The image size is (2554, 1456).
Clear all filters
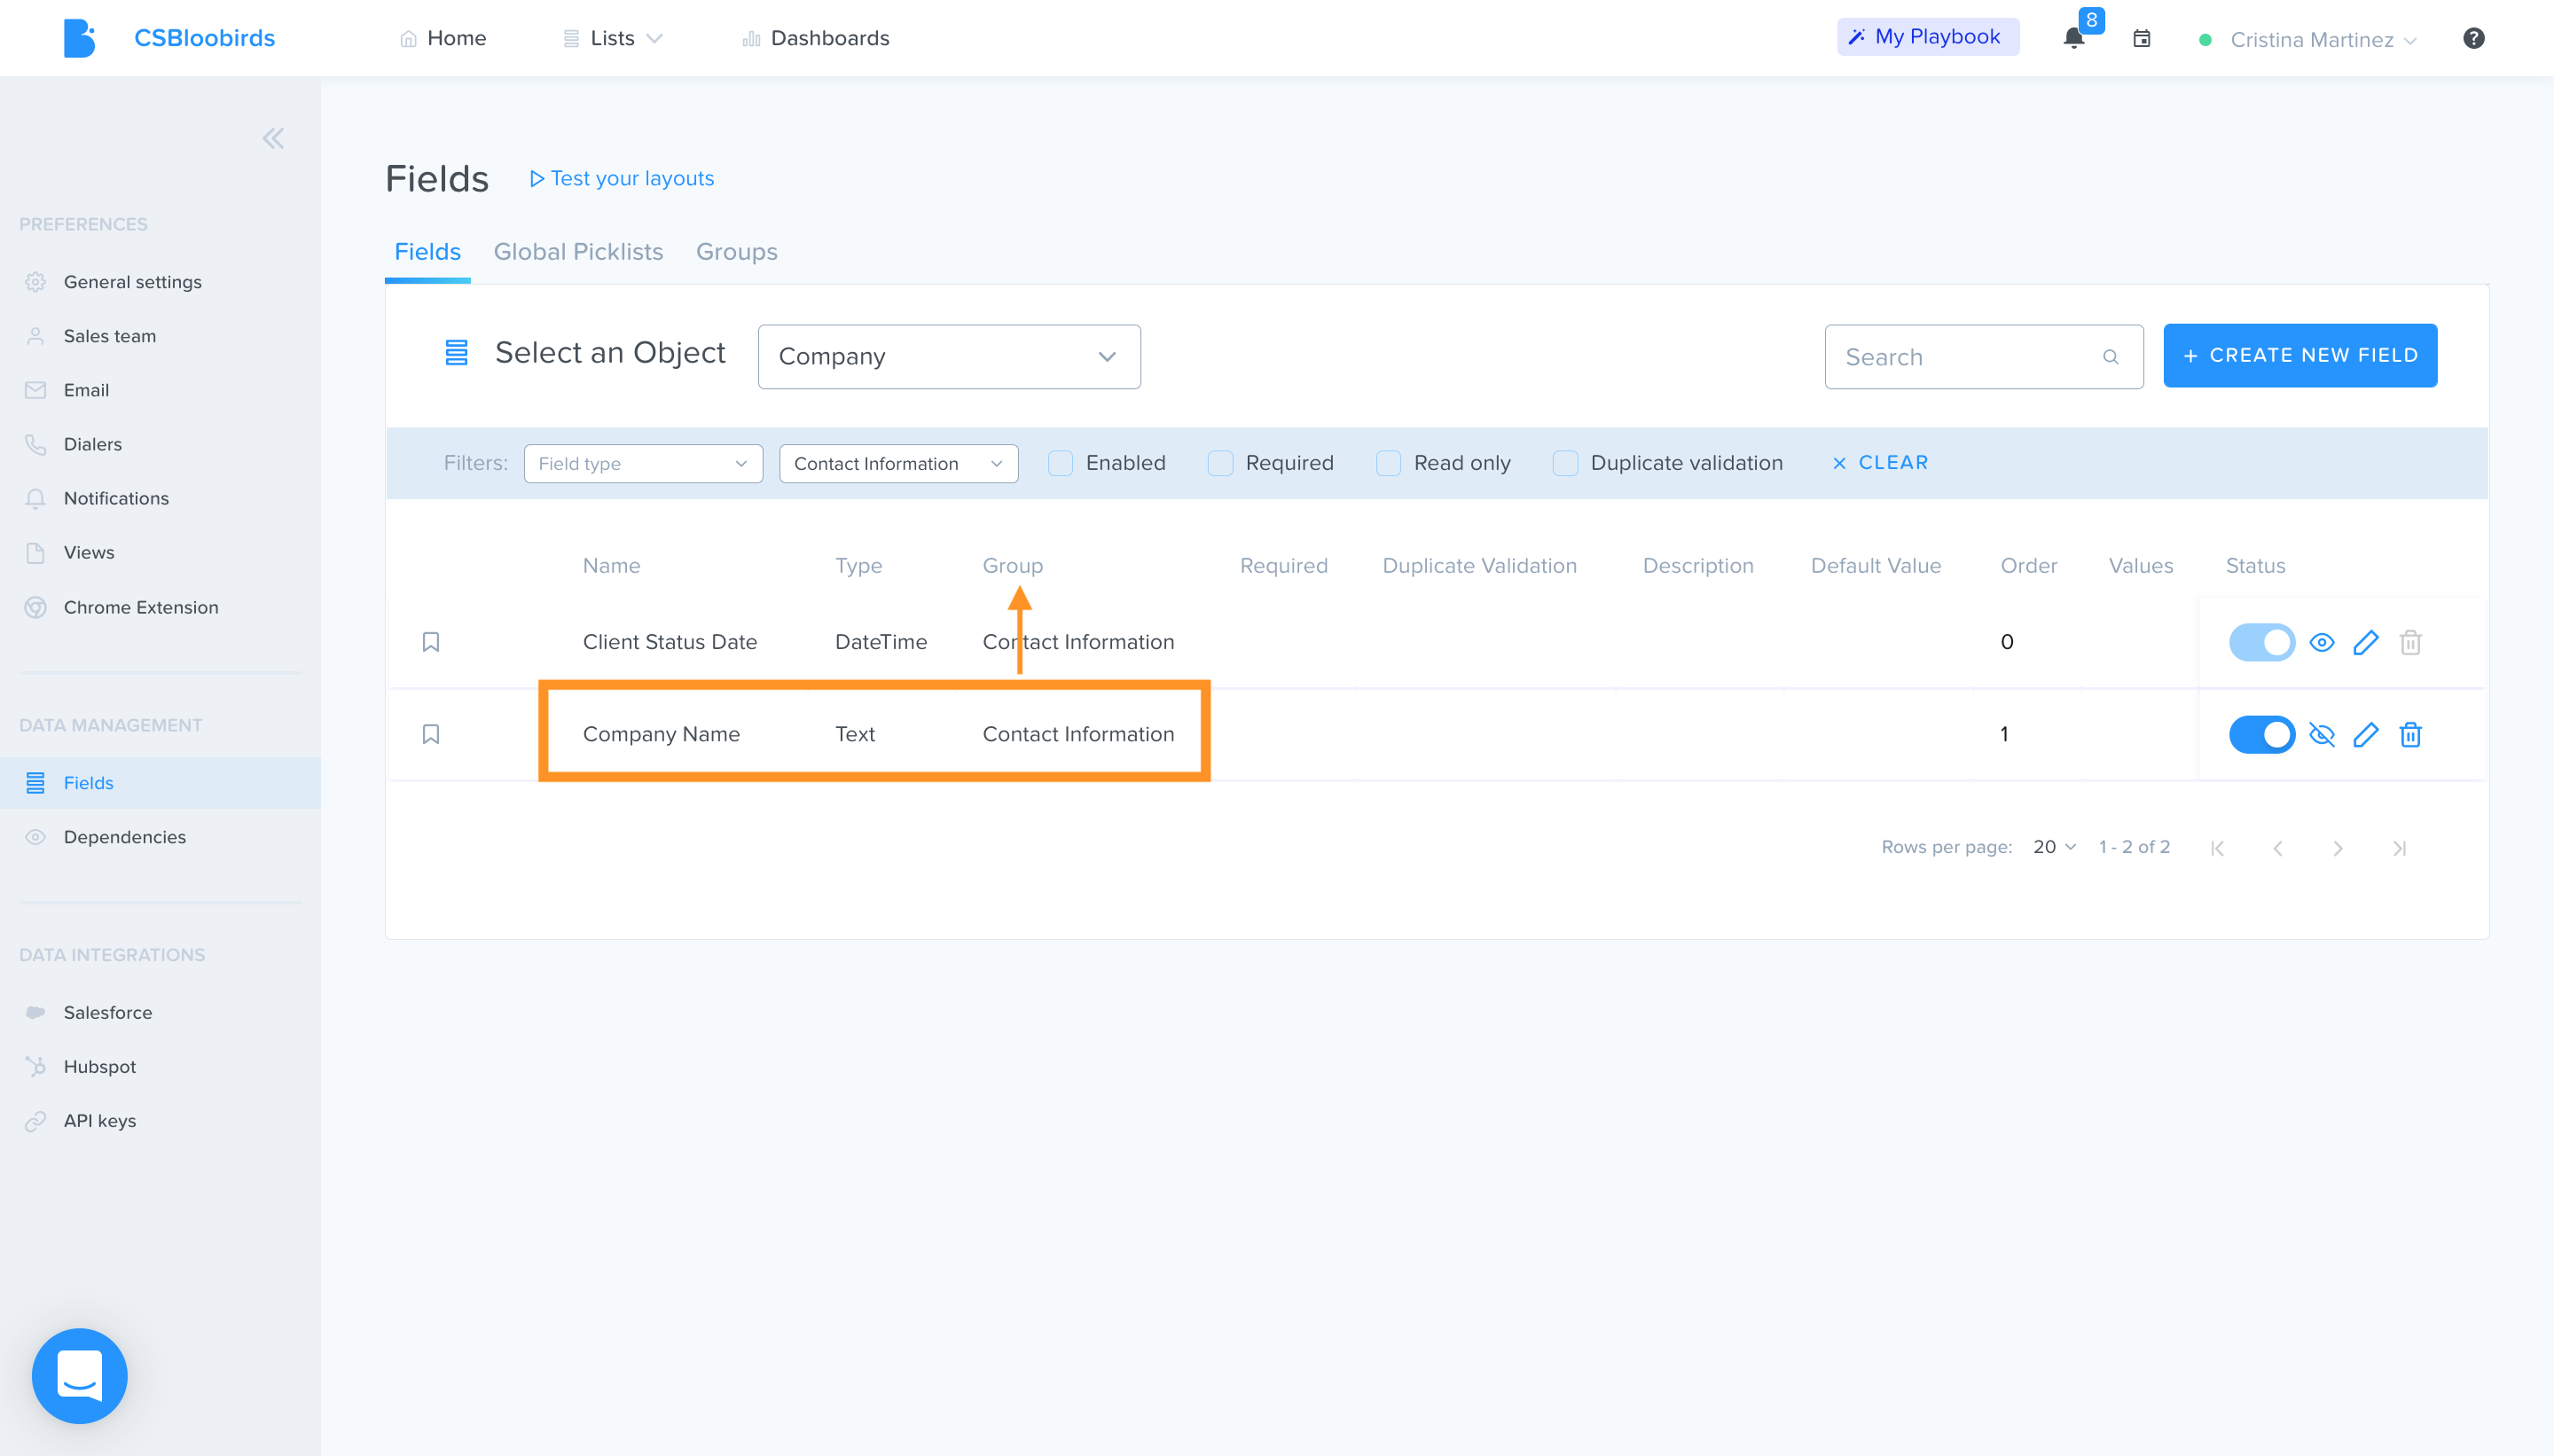[x=1880, y=463]
